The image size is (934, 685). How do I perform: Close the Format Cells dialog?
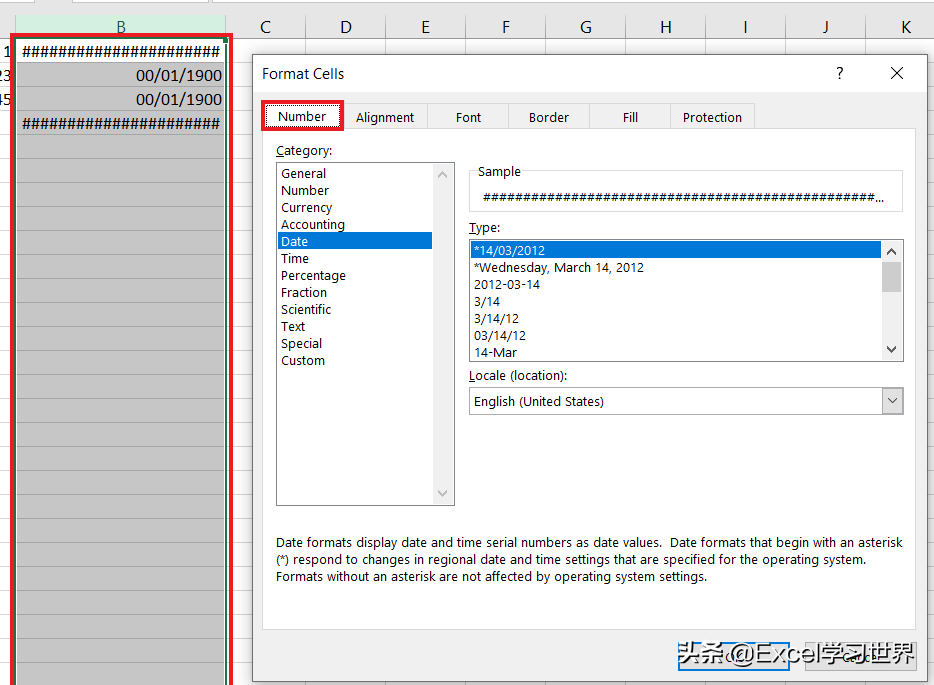896,73
